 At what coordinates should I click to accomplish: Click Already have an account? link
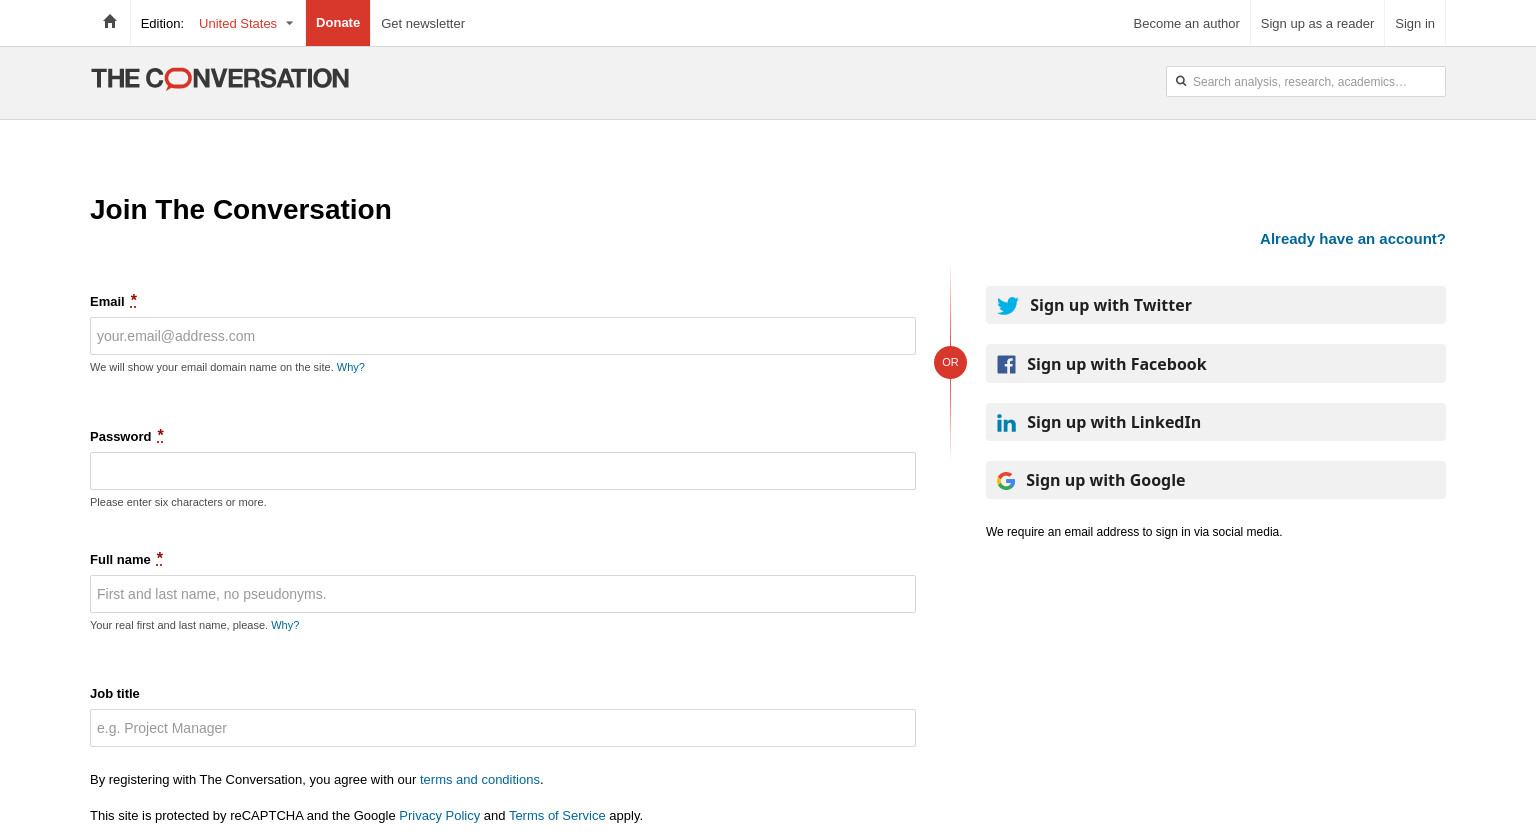click(x=1353, y=239)
